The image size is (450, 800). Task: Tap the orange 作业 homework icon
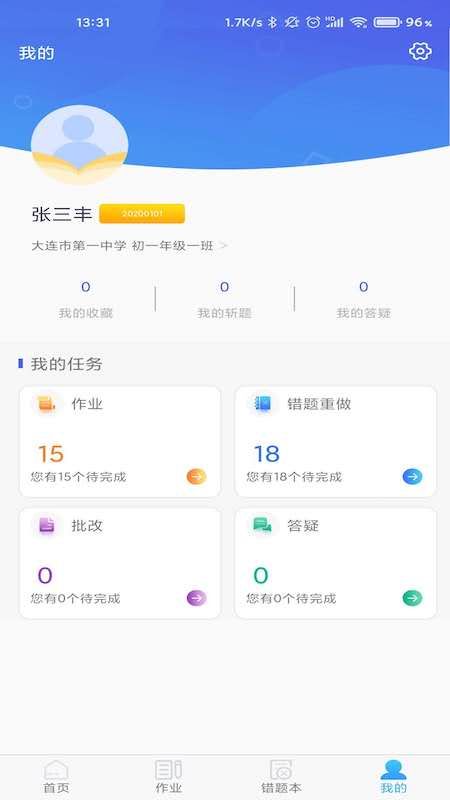tap(47, 404)
